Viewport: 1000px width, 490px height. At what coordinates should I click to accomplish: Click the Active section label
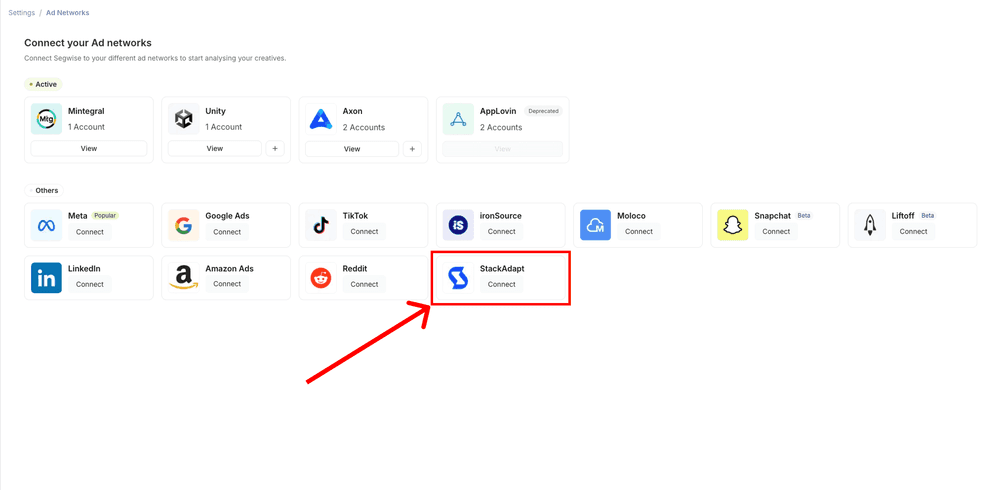43,84
